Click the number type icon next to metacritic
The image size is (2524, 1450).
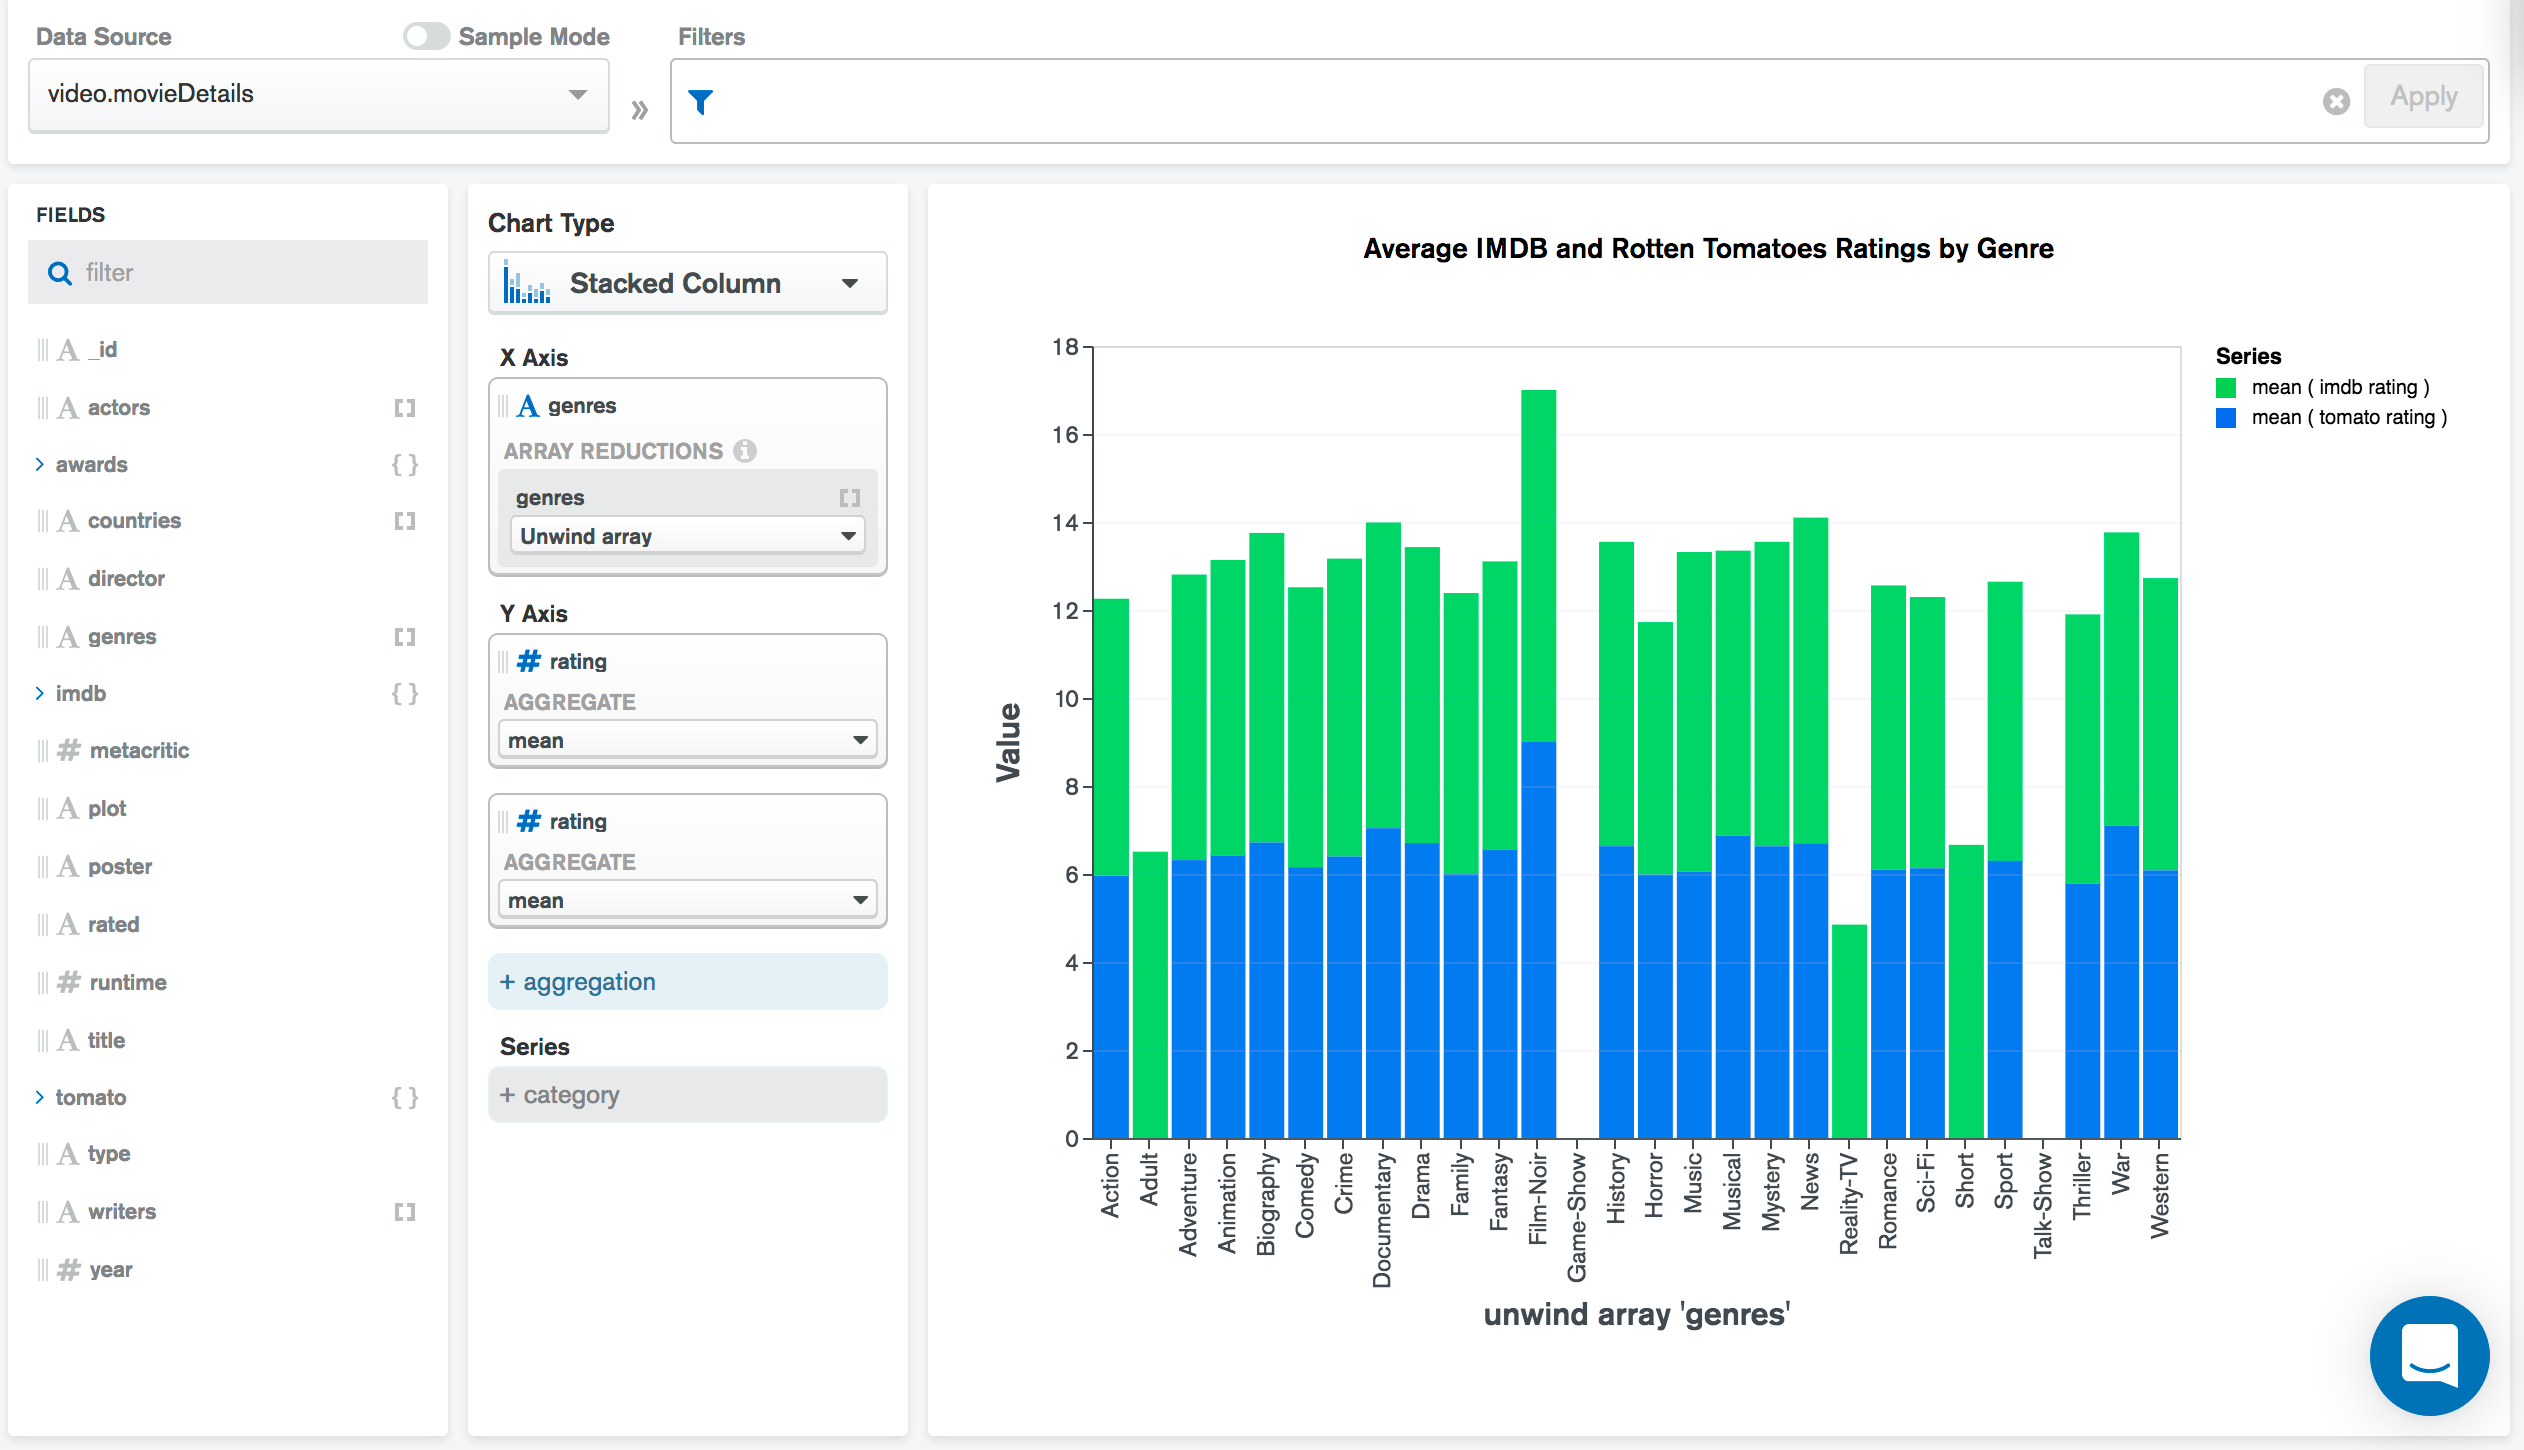tap(67, 750)
